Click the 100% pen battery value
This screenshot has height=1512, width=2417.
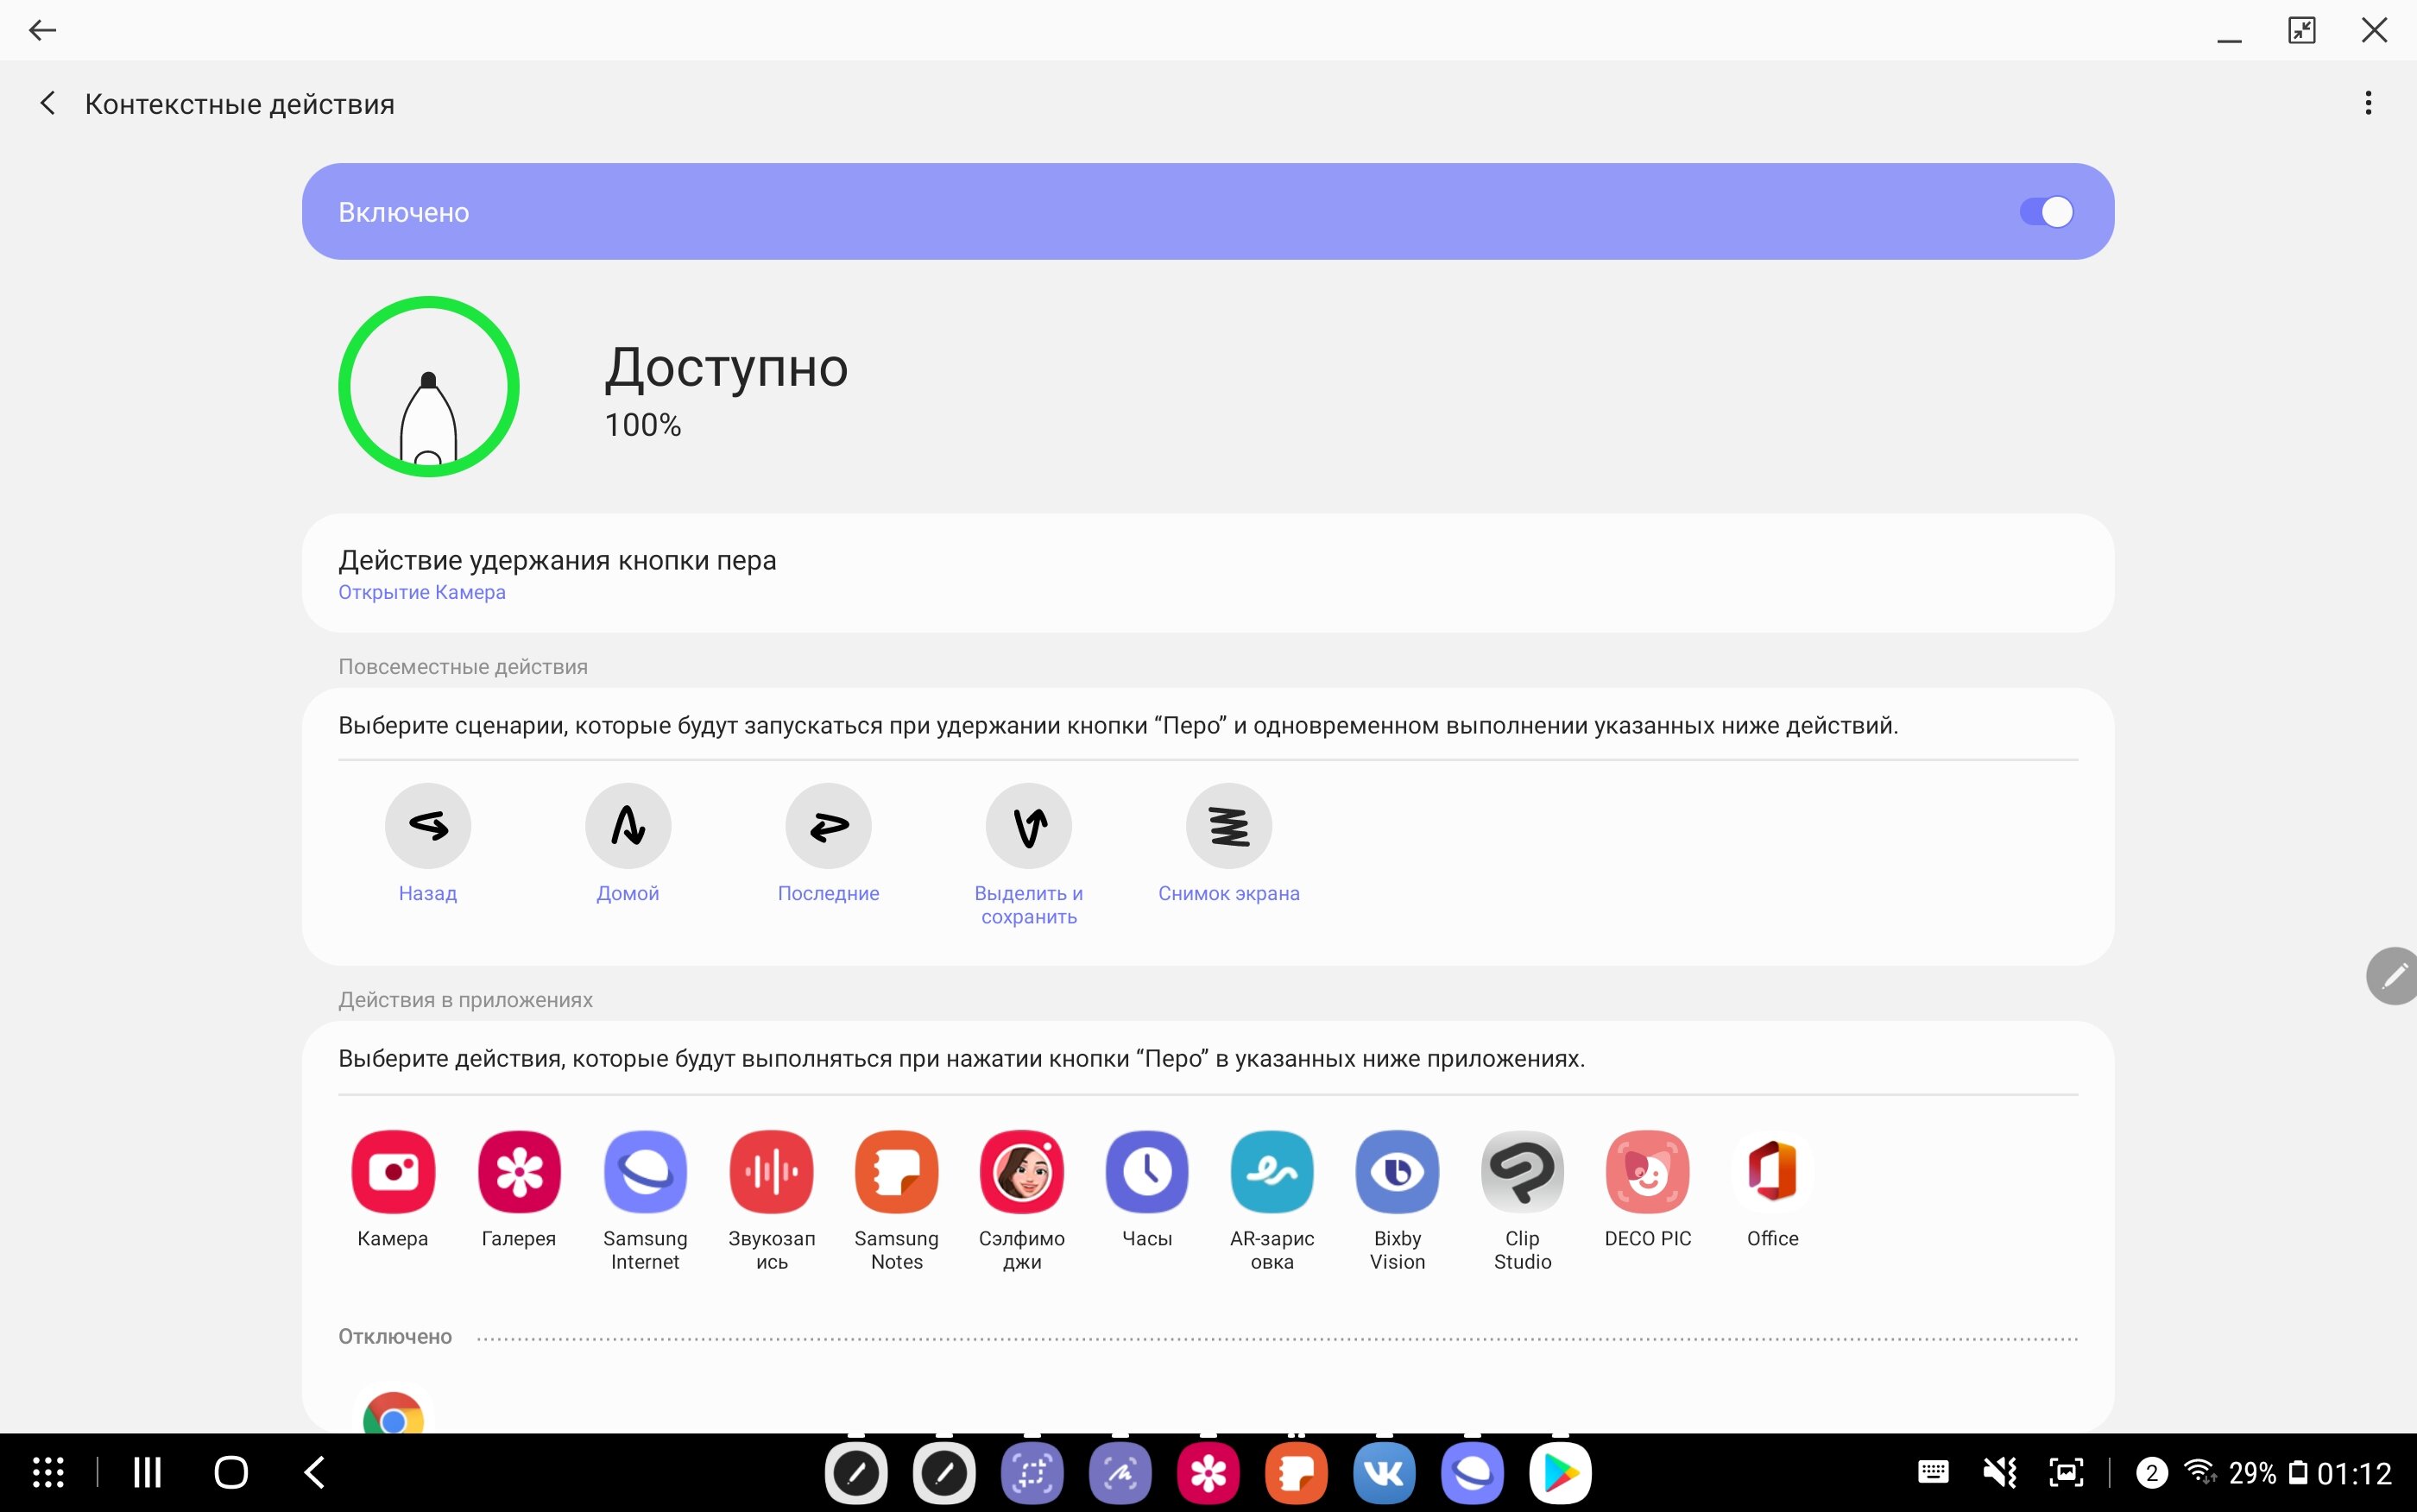pos(643,425)
